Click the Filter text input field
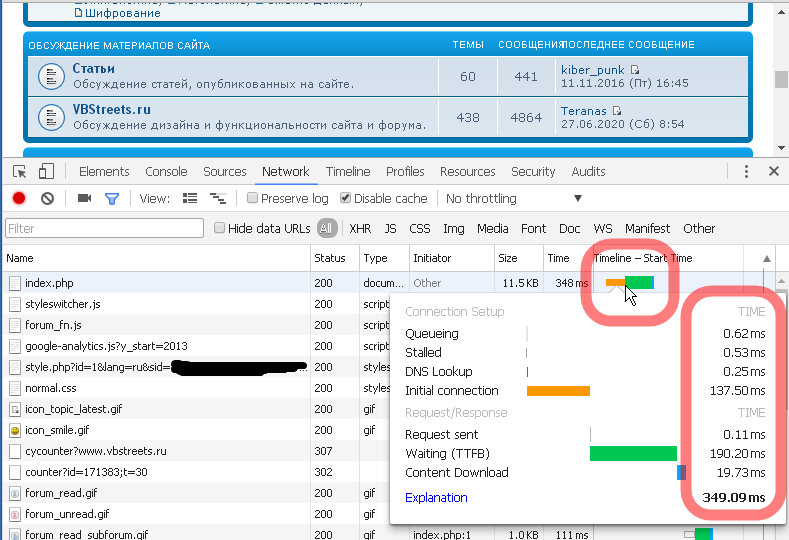The image size is (789, 540). tap(105, 229)
